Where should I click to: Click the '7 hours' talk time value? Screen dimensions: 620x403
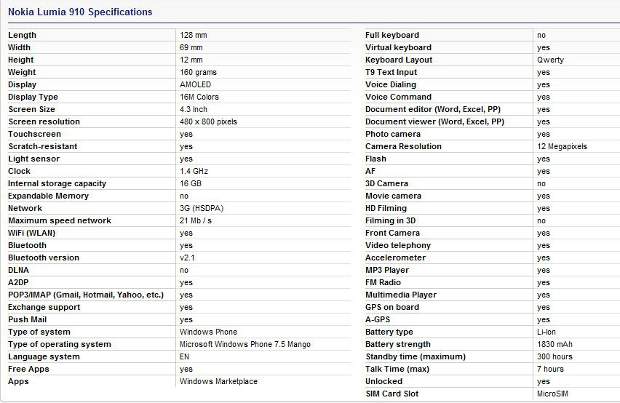tap(550, 369)
